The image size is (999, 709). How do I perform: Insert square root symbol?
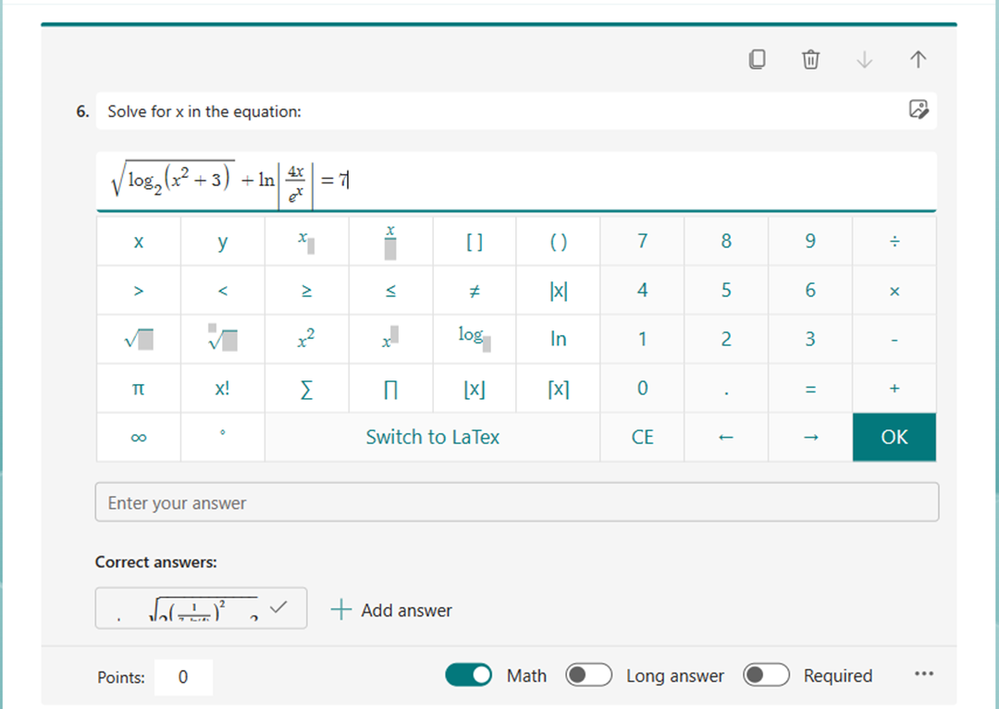tap(138, 339)
